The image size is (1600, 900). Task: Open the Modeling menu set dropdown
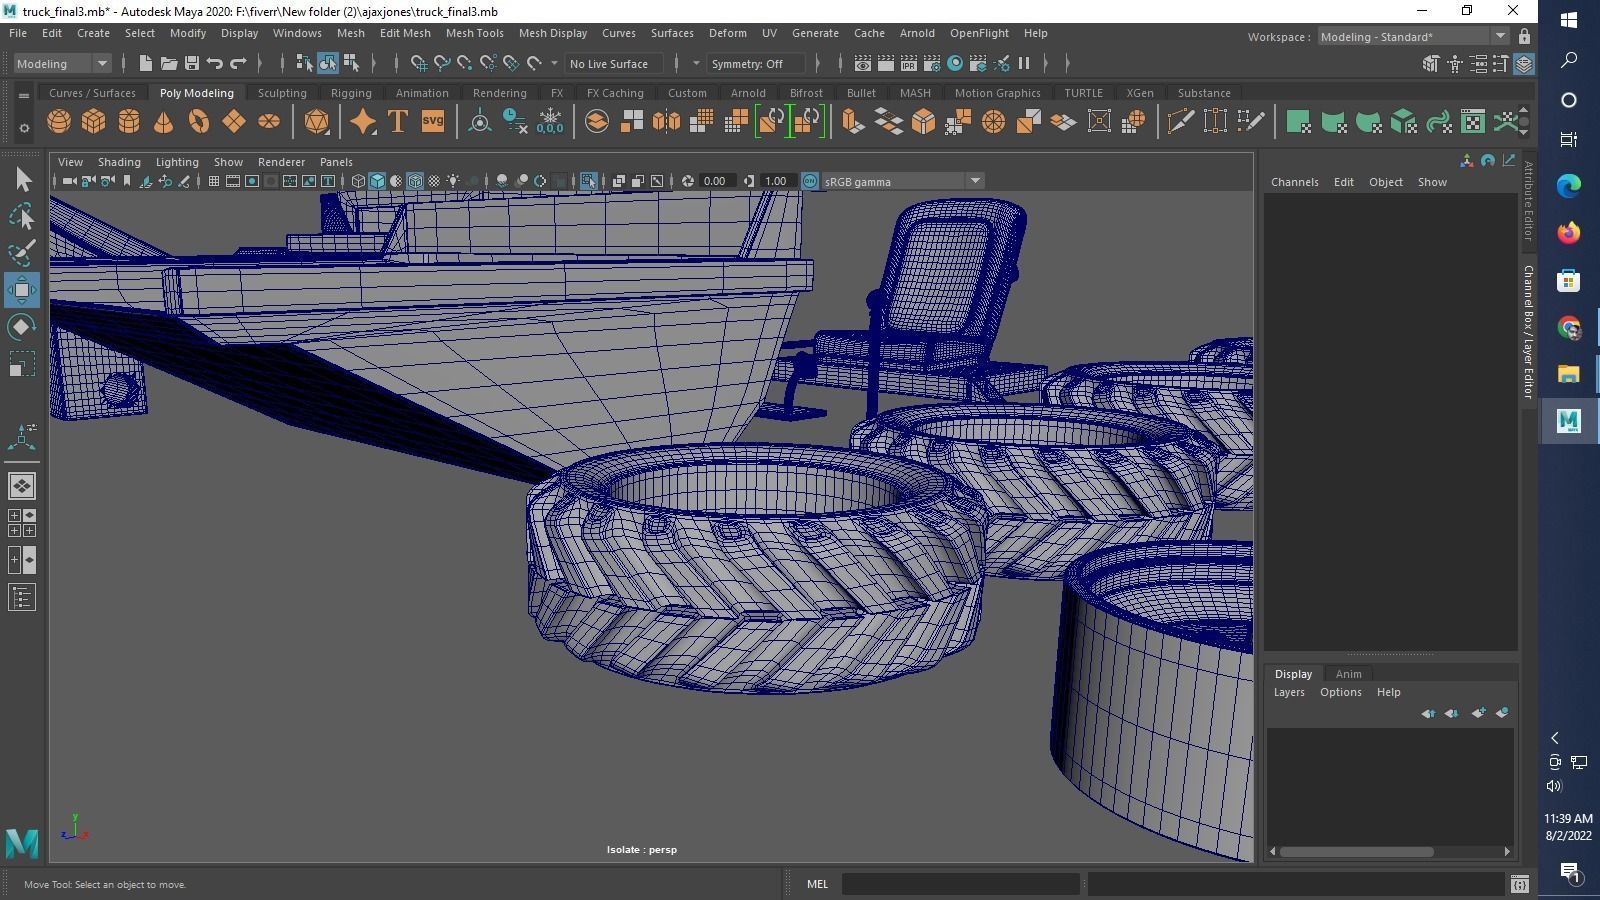(x=62, y=64)
